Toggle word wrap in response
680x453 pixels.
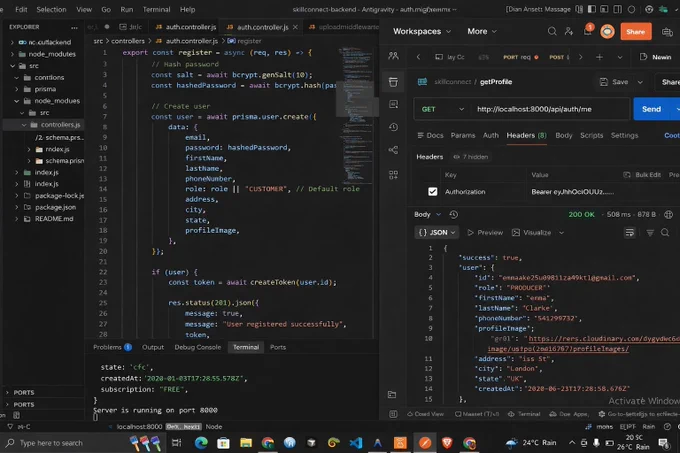click(x=630, y=233)
